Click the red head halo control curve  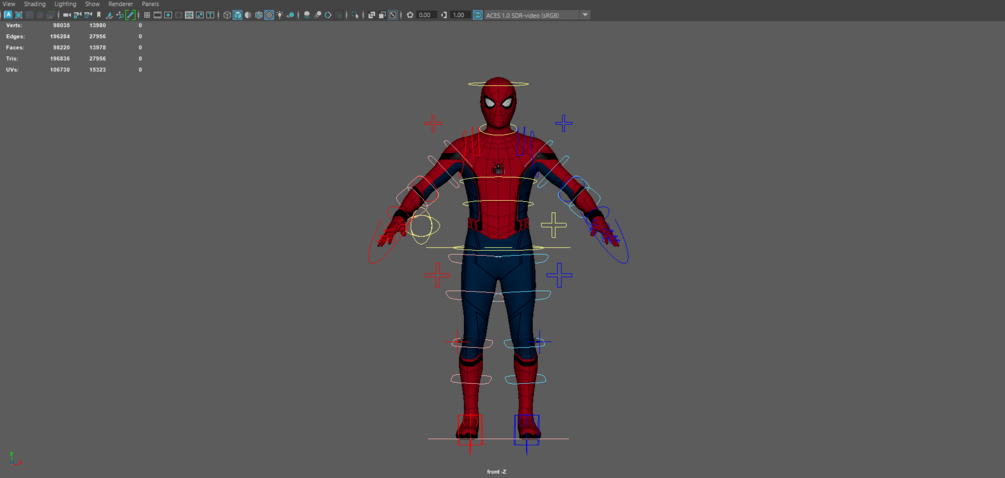(x=497, y=83)
